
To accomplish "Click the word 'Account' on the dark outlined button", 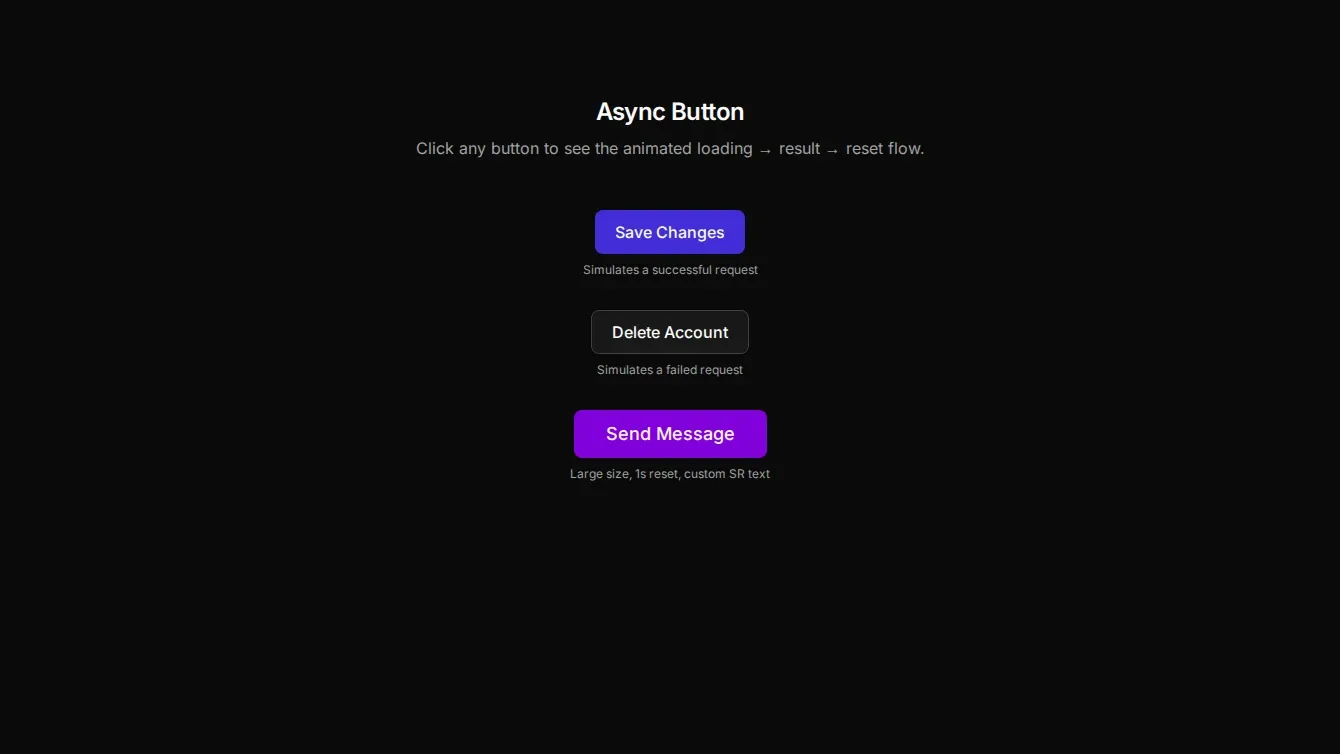I will point(697,333).
